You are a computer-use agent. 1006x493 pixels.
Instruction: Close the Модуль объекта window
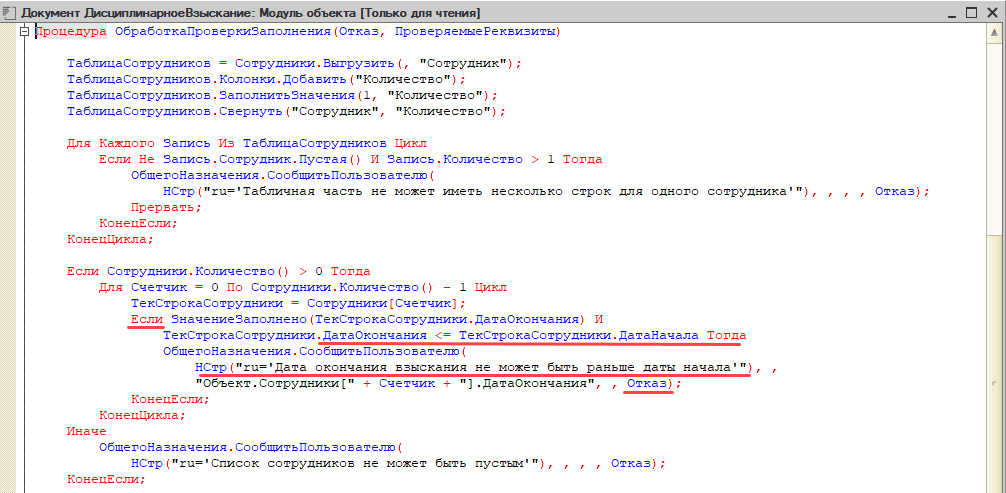coord(991,12)
